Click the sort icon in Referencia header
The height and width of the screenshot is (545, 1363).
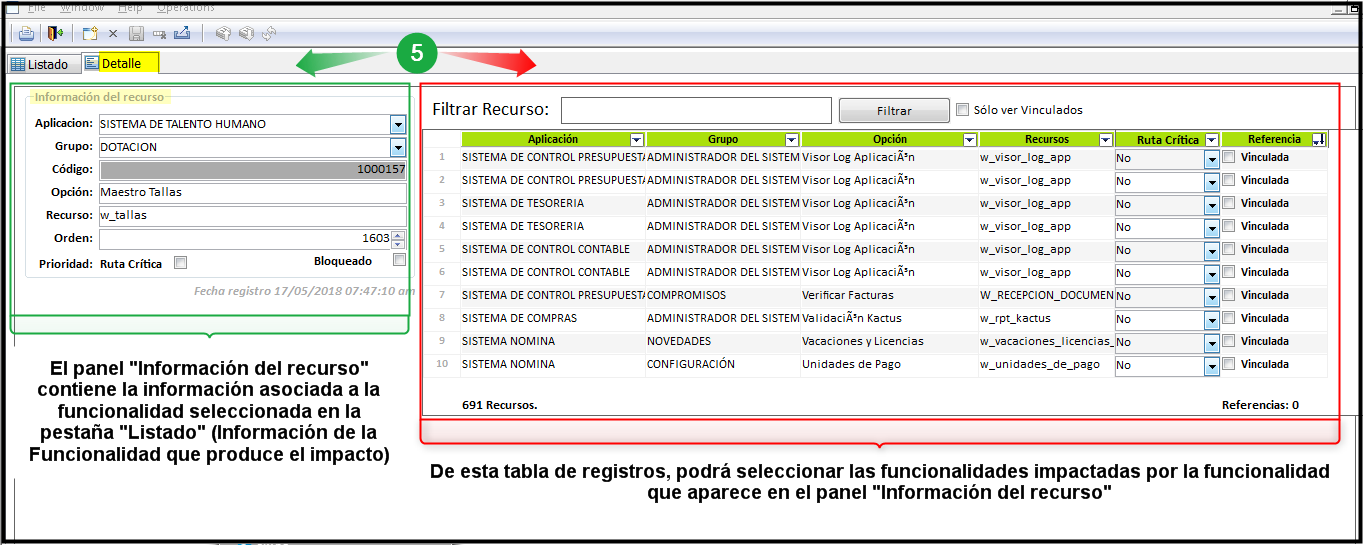coord(1318,140)
